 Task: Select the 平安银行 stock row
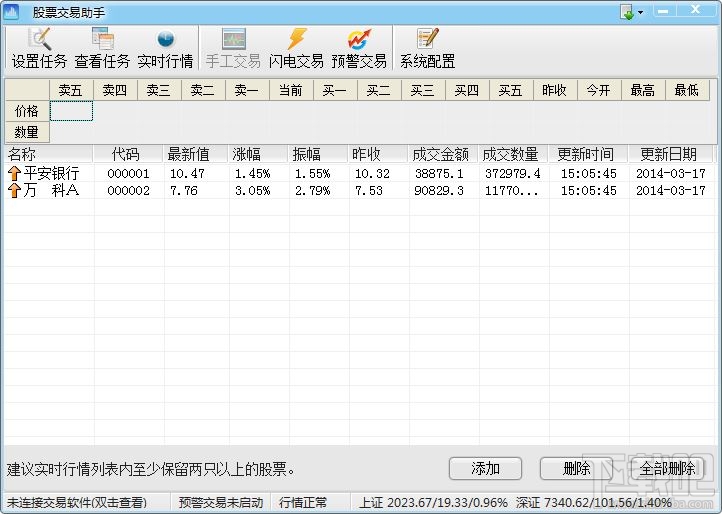coord(359,174)
